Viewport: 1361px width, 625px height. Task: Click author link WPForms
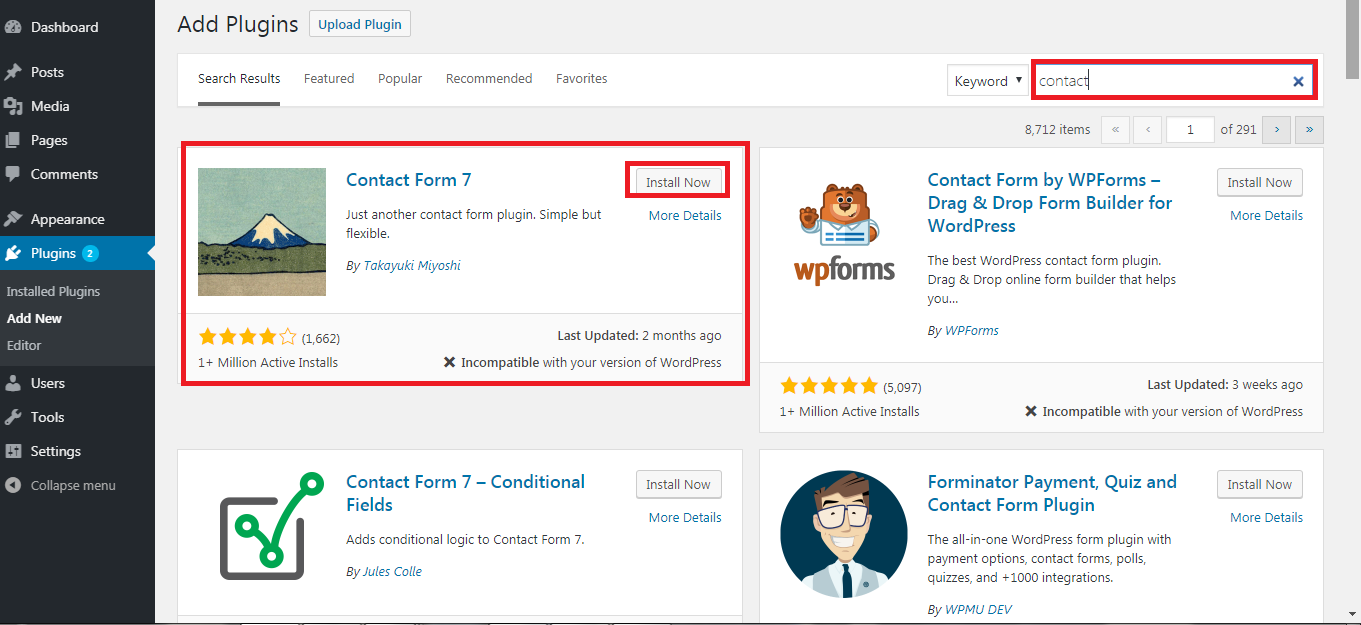click(x=971, y=330)
